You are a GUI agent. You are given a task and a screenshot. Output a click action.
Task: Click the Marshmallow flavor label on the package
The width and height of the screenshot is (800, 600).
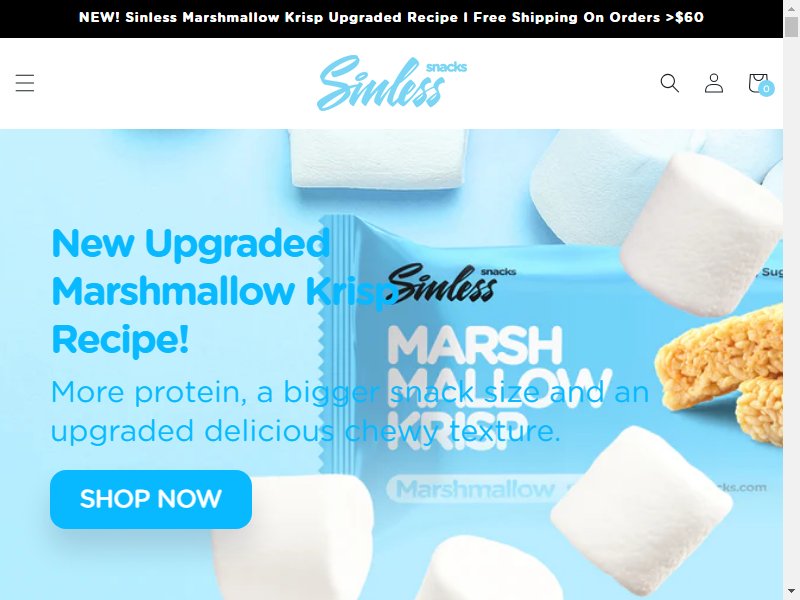coord(475,489)
